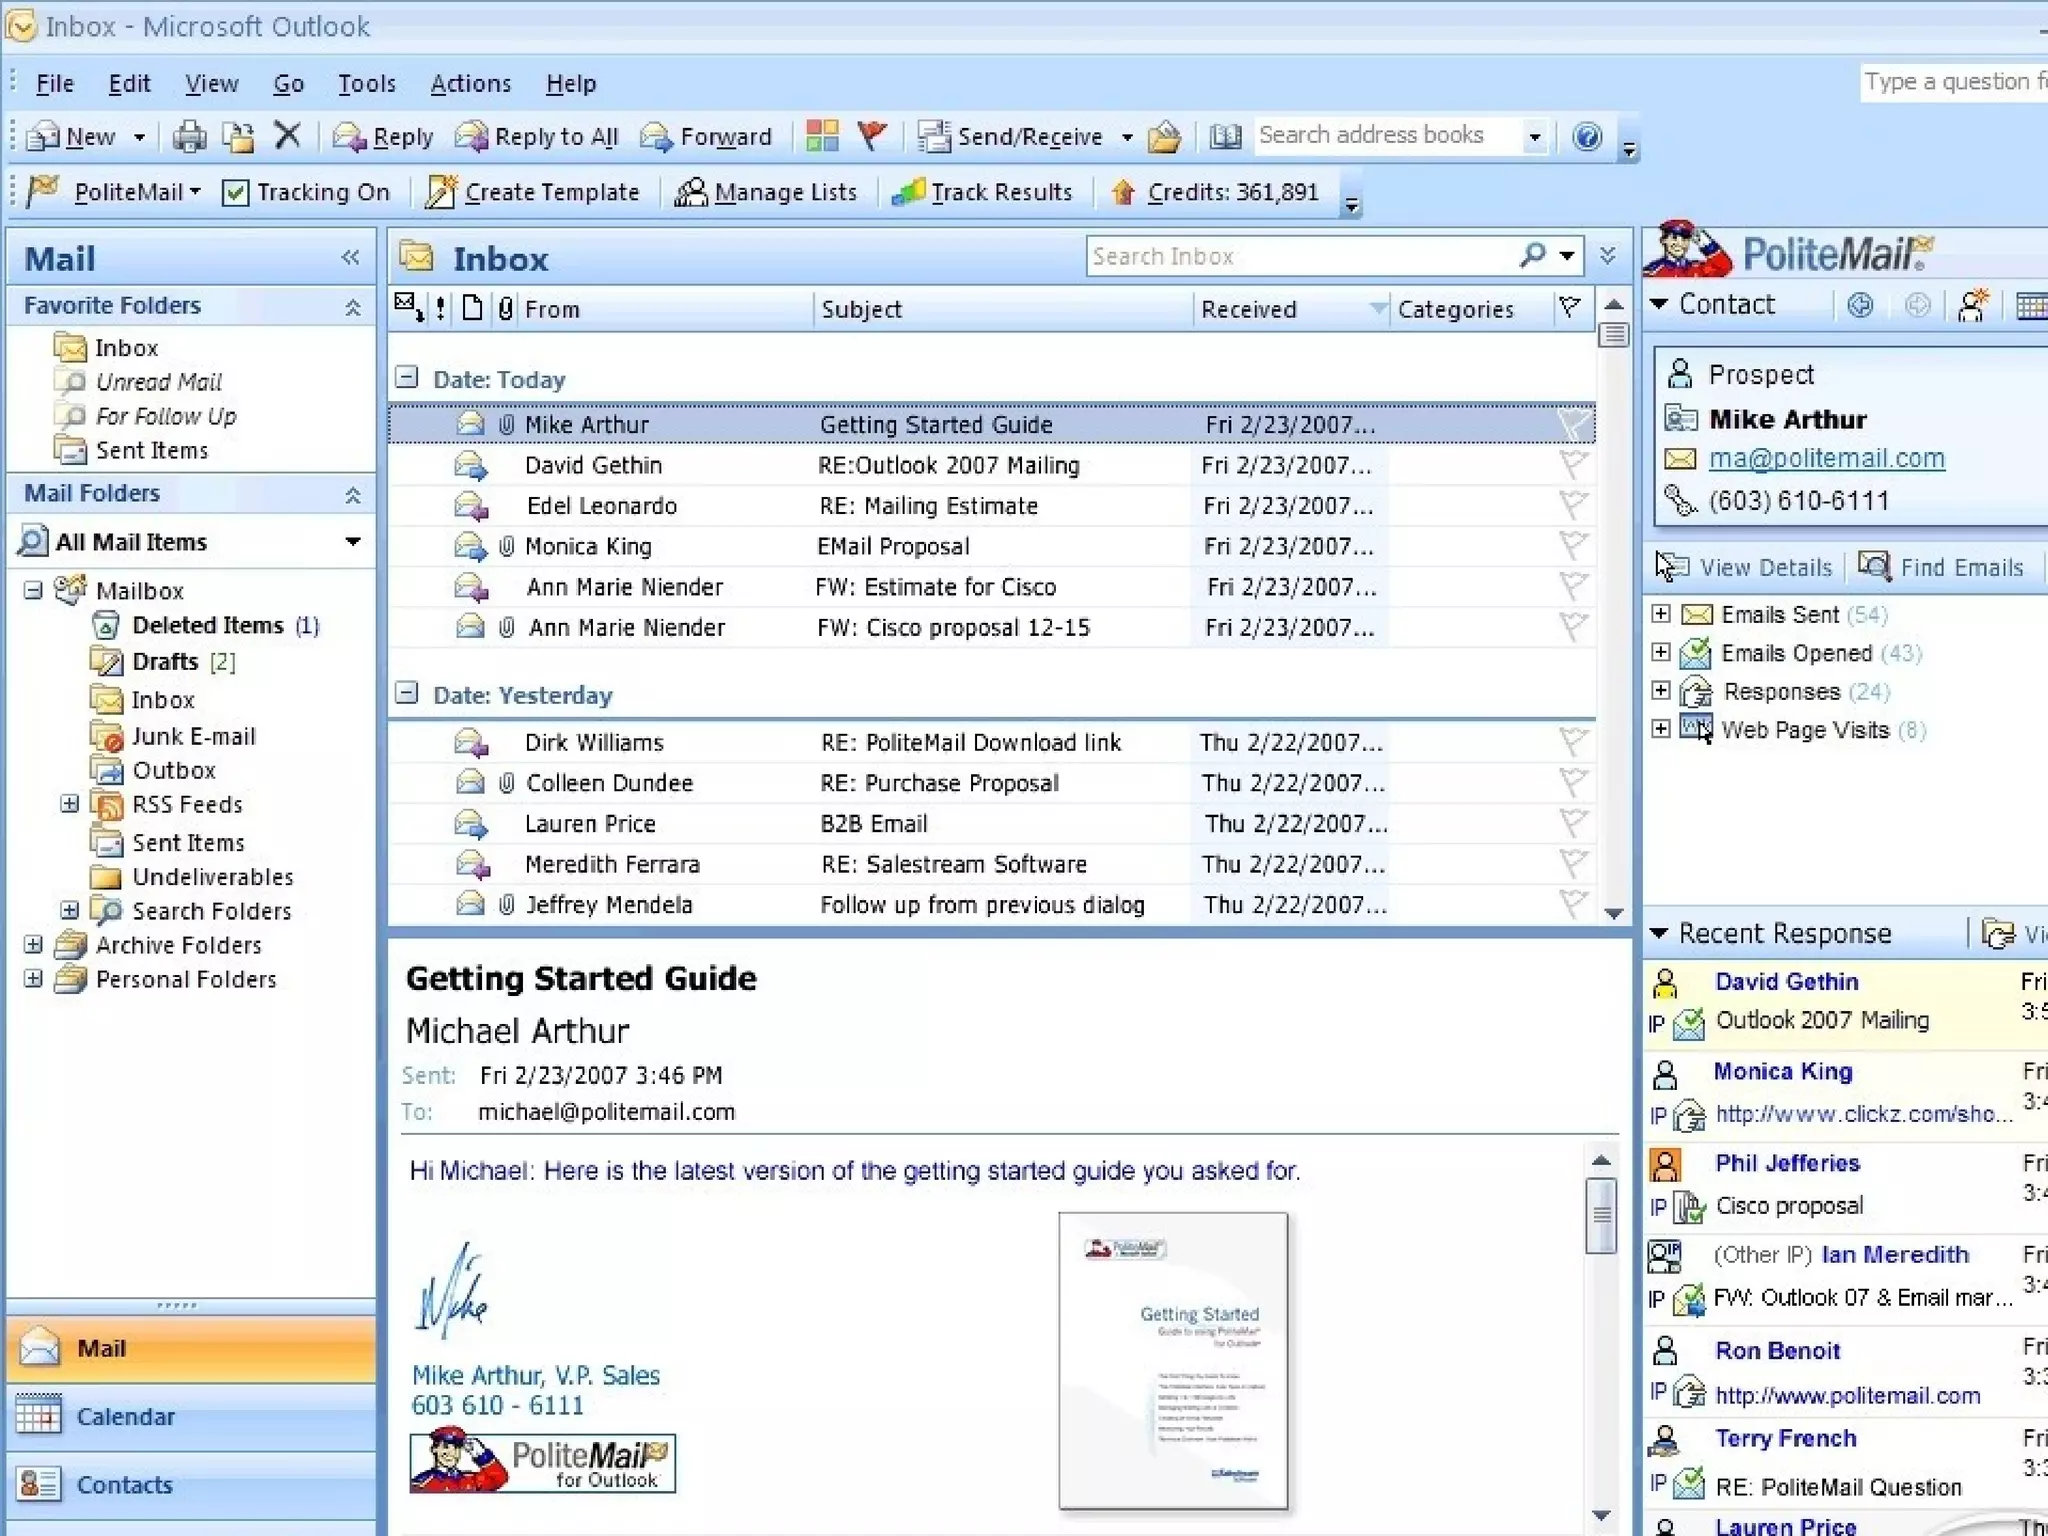Viewport: 2048px width, 1536px height.
Task: Click the Print icon in toolbar
Action: [188, 136]
